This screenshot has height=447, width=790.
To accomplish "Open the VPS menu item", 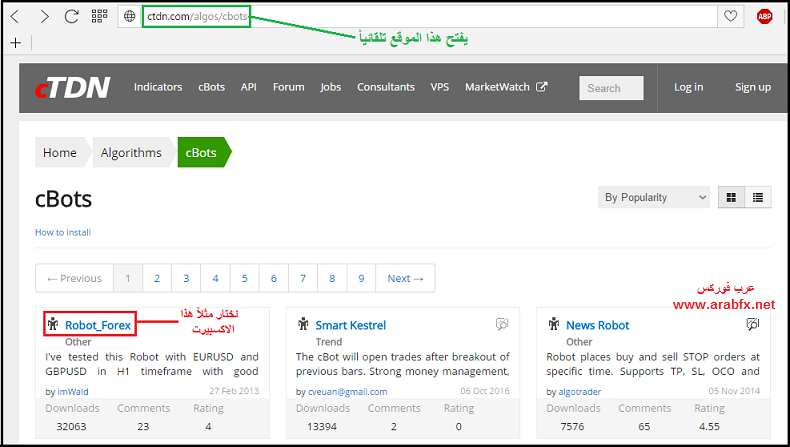I will click(x=439, y=87).
